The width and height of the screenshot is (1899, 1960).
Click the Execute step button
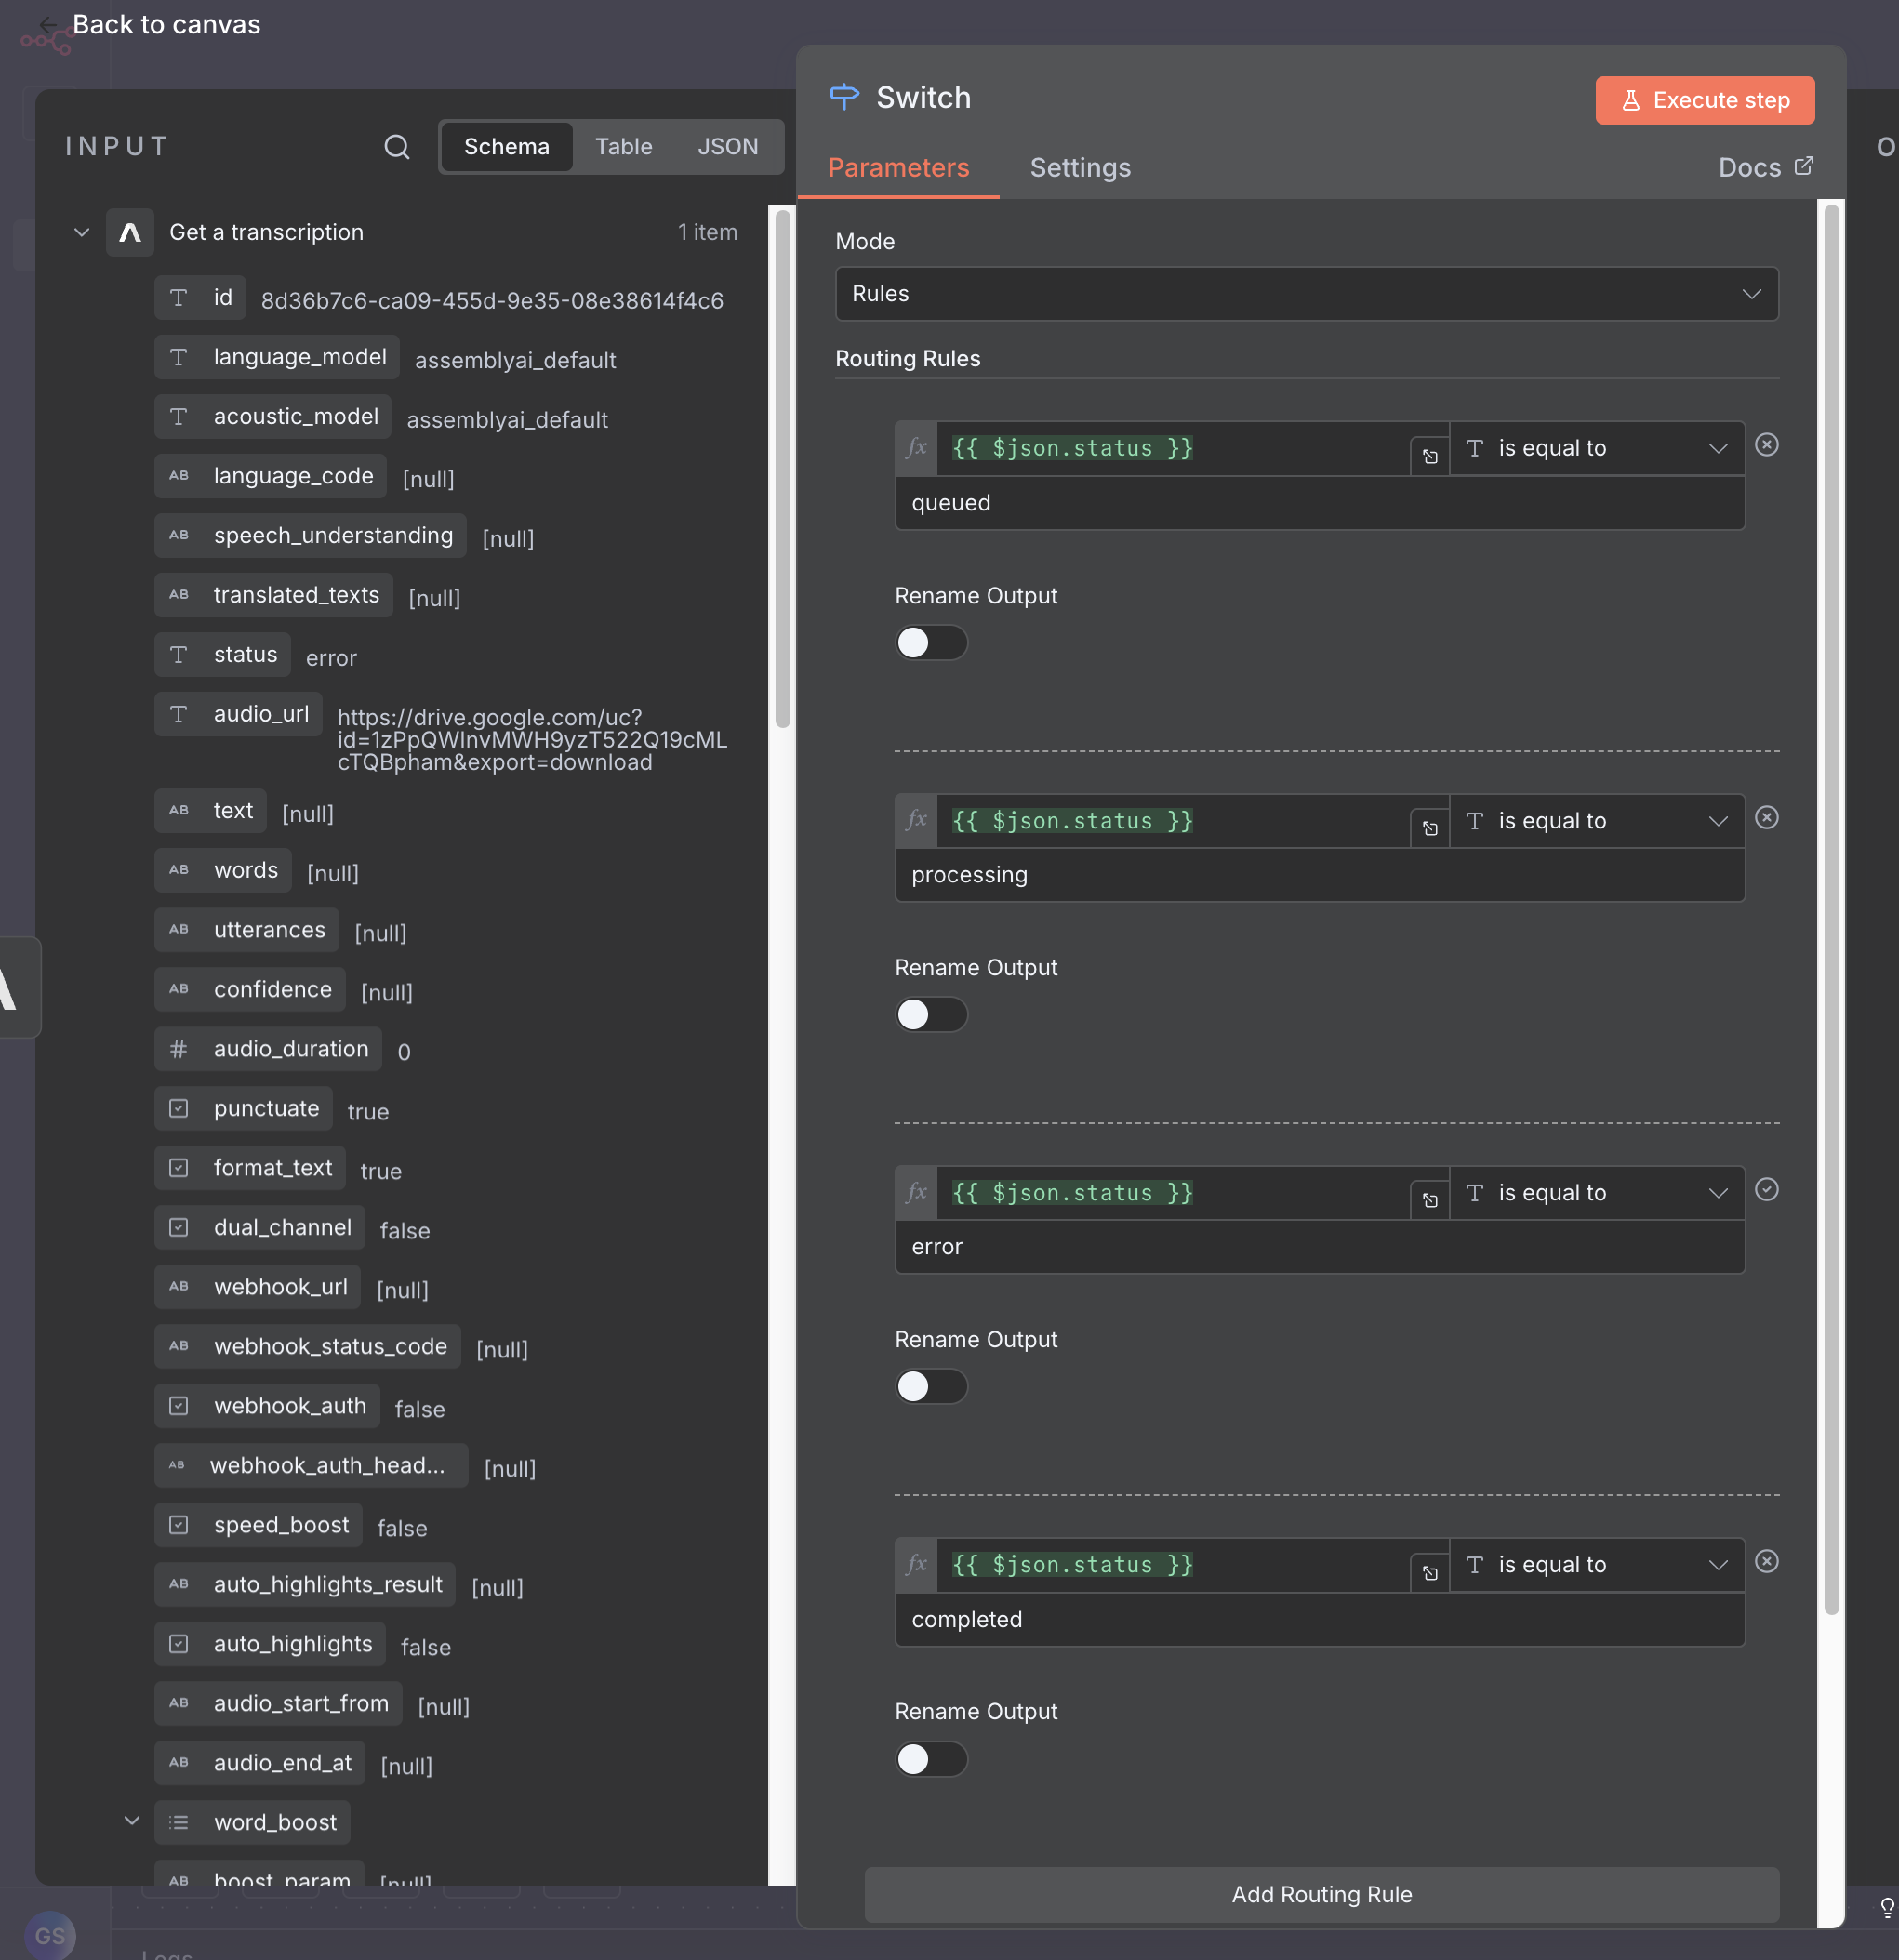pyautogui.click(x=1704, y=100)
